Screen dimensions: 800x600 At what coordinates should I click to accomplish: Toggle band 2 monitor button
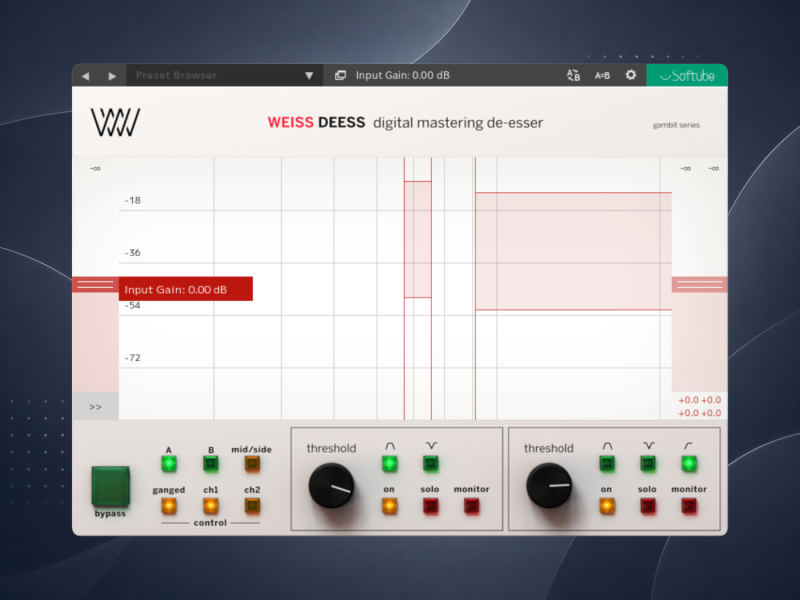(x=689, y=506)
